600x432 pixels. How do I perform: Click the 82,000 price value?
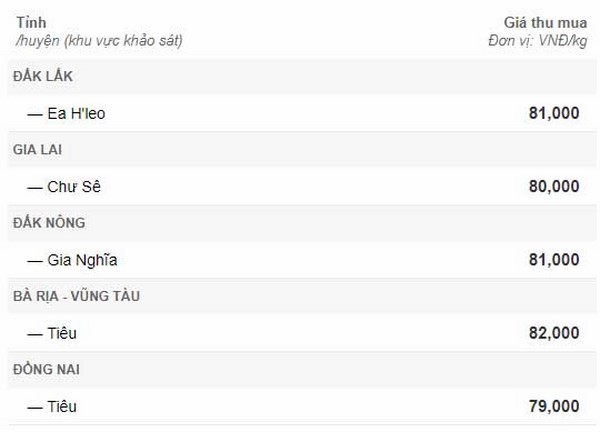click(554, 333)
